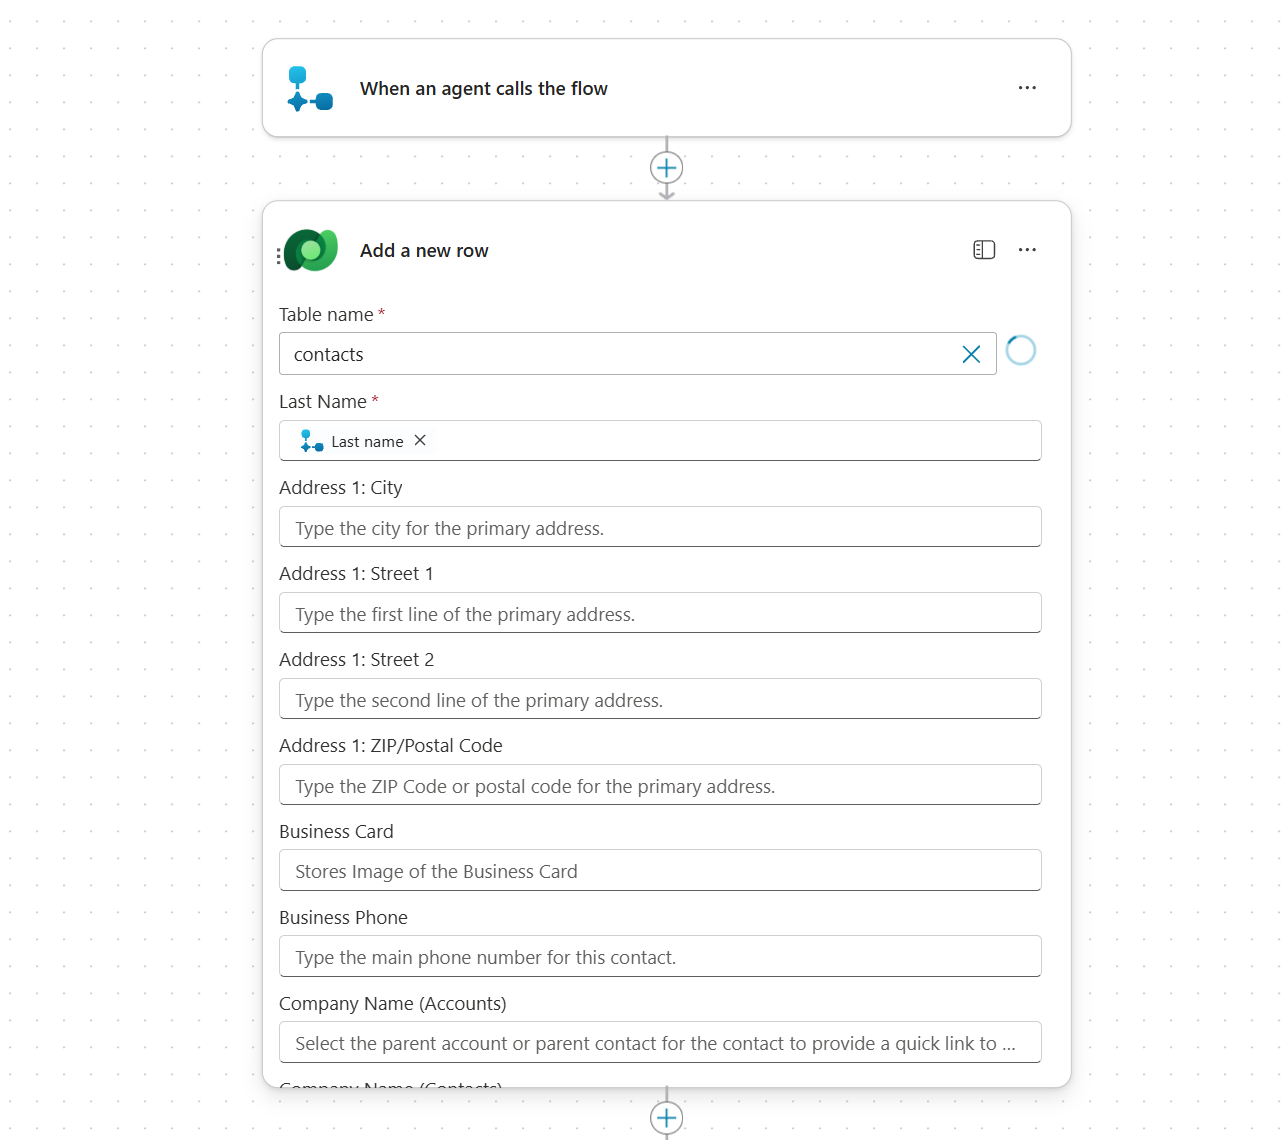Focus the Business Phone input box

click(x=660, y=957)
